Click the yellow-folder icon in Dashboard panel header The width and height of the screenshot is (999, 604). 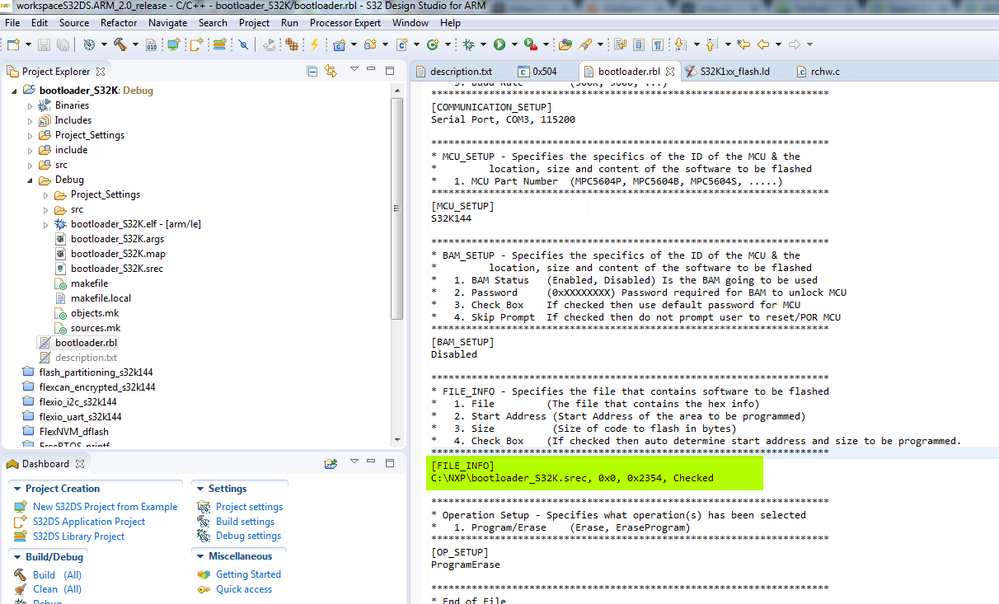coord(331,464)
